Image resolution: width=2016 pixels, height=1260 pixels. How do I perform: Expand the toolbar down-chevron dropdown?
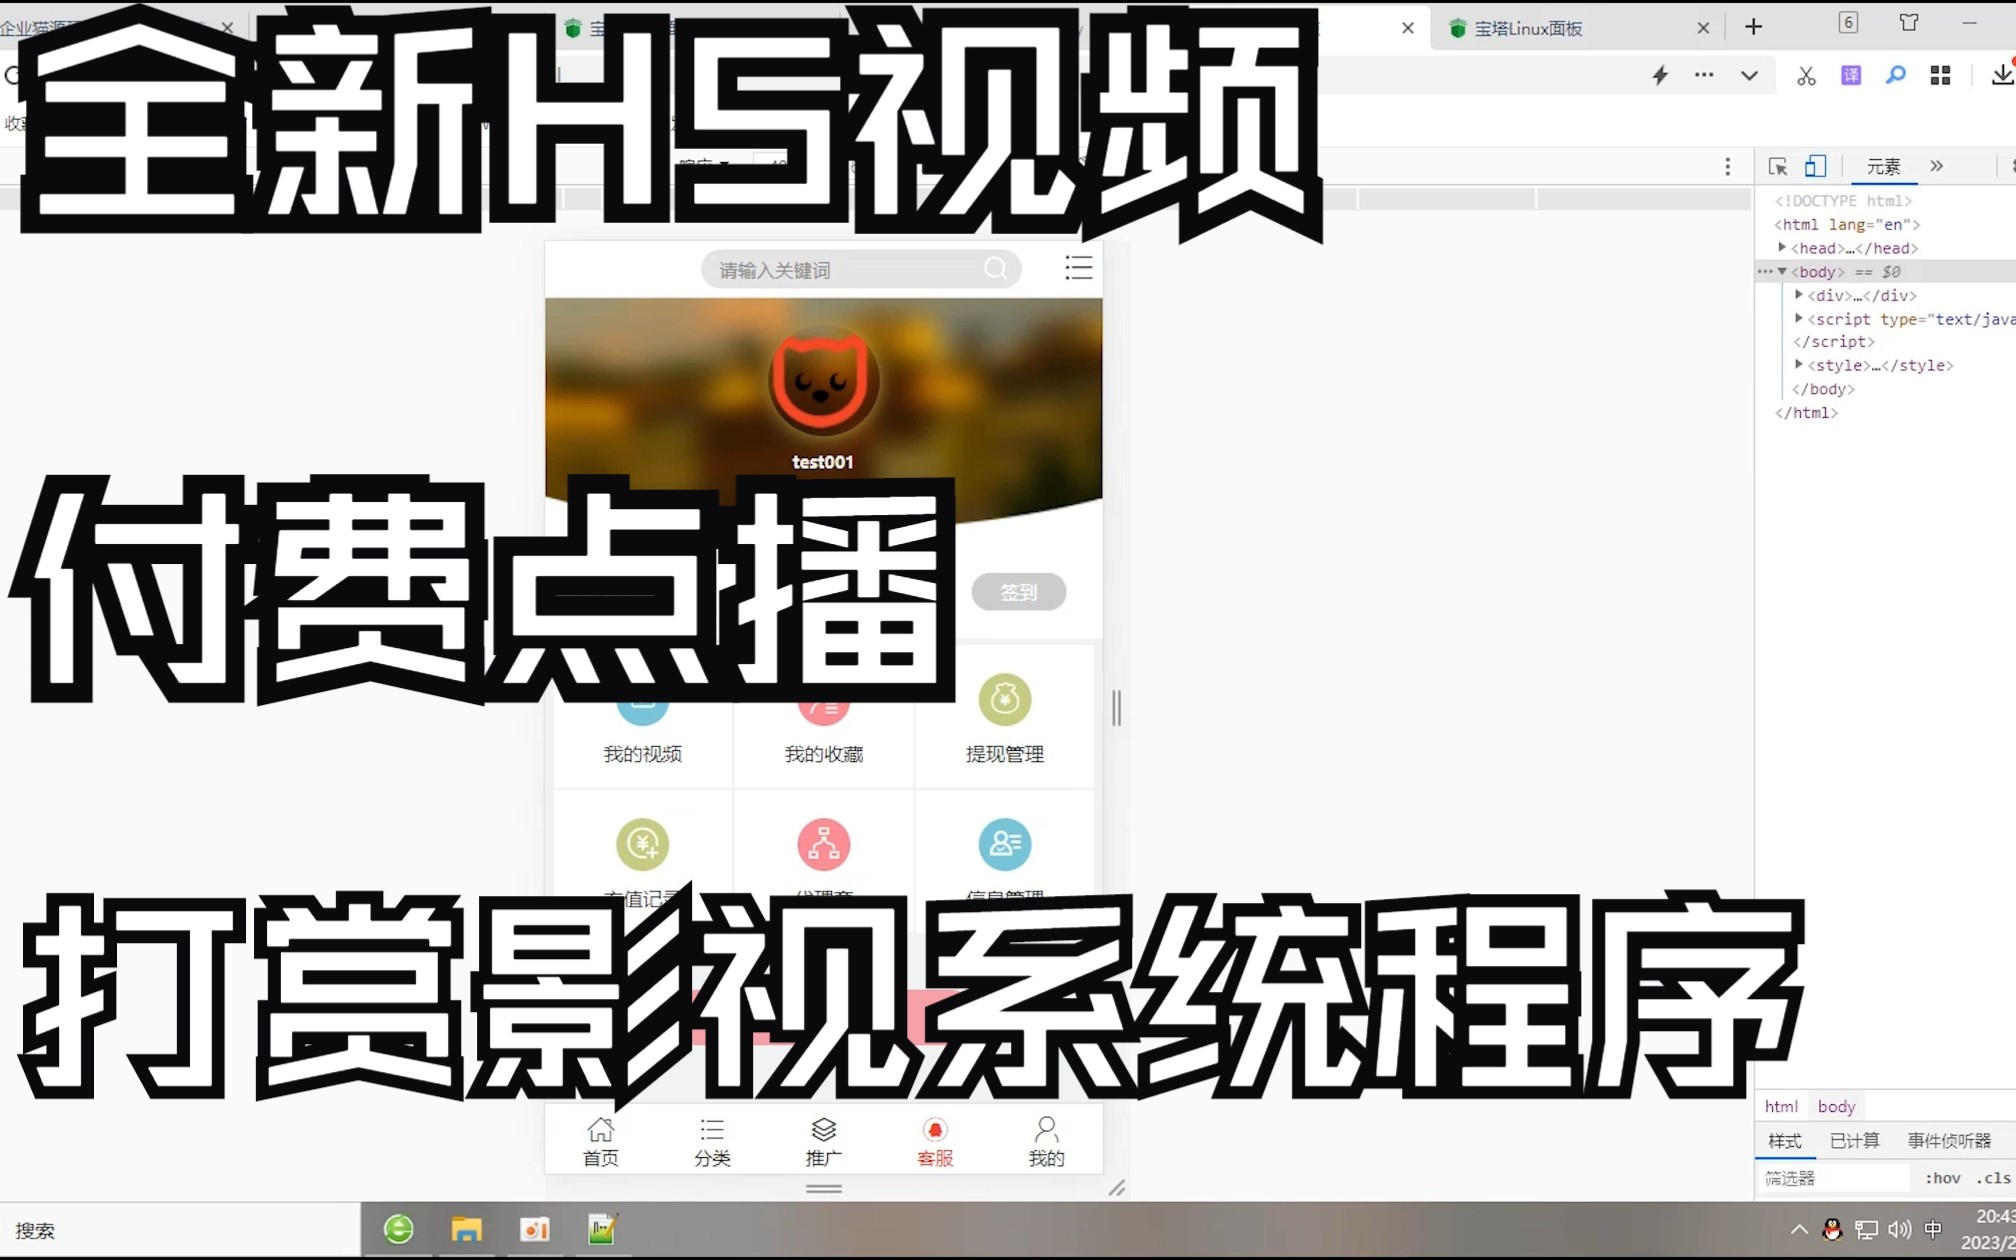click(1749, 76)
